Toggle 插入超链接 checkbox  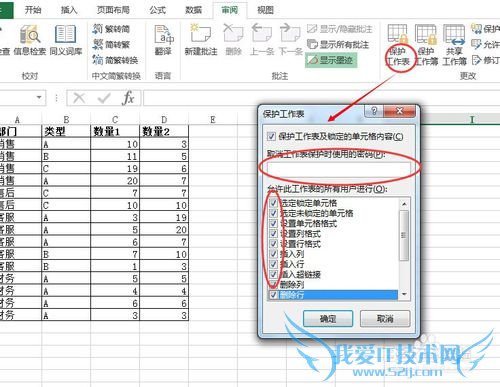(x=273, y=274)
